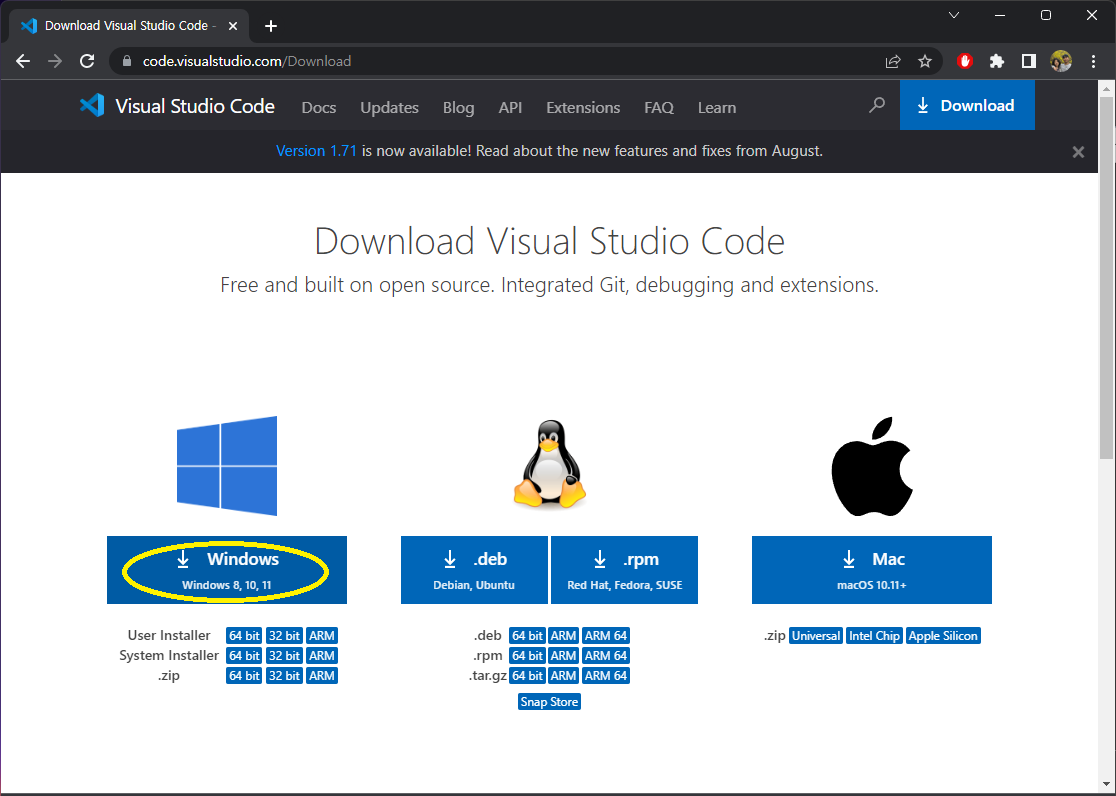Dismiss the Version 1.71 banner

click(x=1078, y=152)
